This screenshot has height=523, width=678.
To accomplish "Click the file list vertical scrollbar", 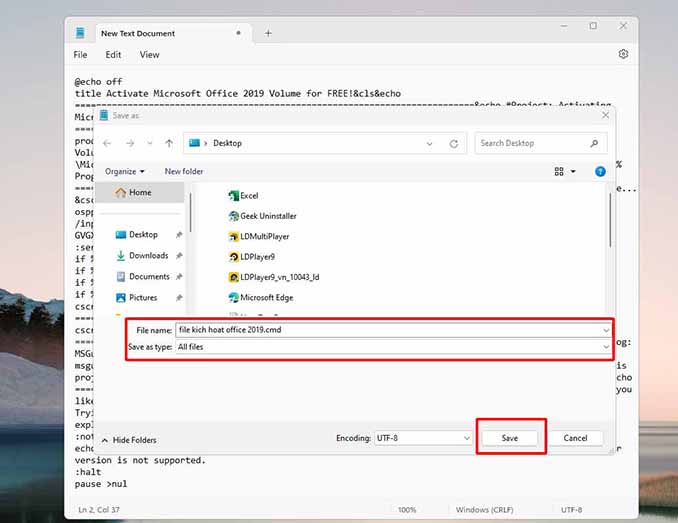I will point(610,220).
